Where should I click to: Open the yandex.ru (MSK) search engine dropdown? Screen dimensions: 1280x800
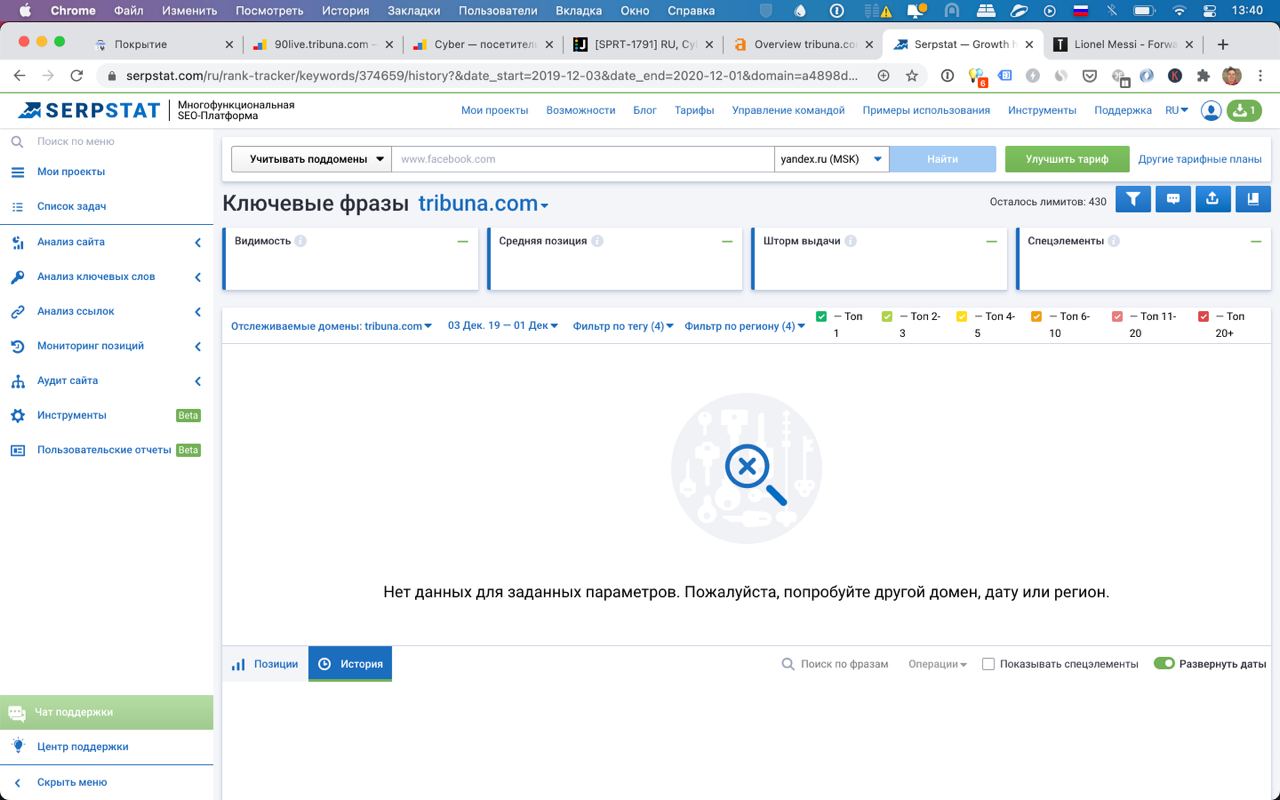click(x=831, y=159)
